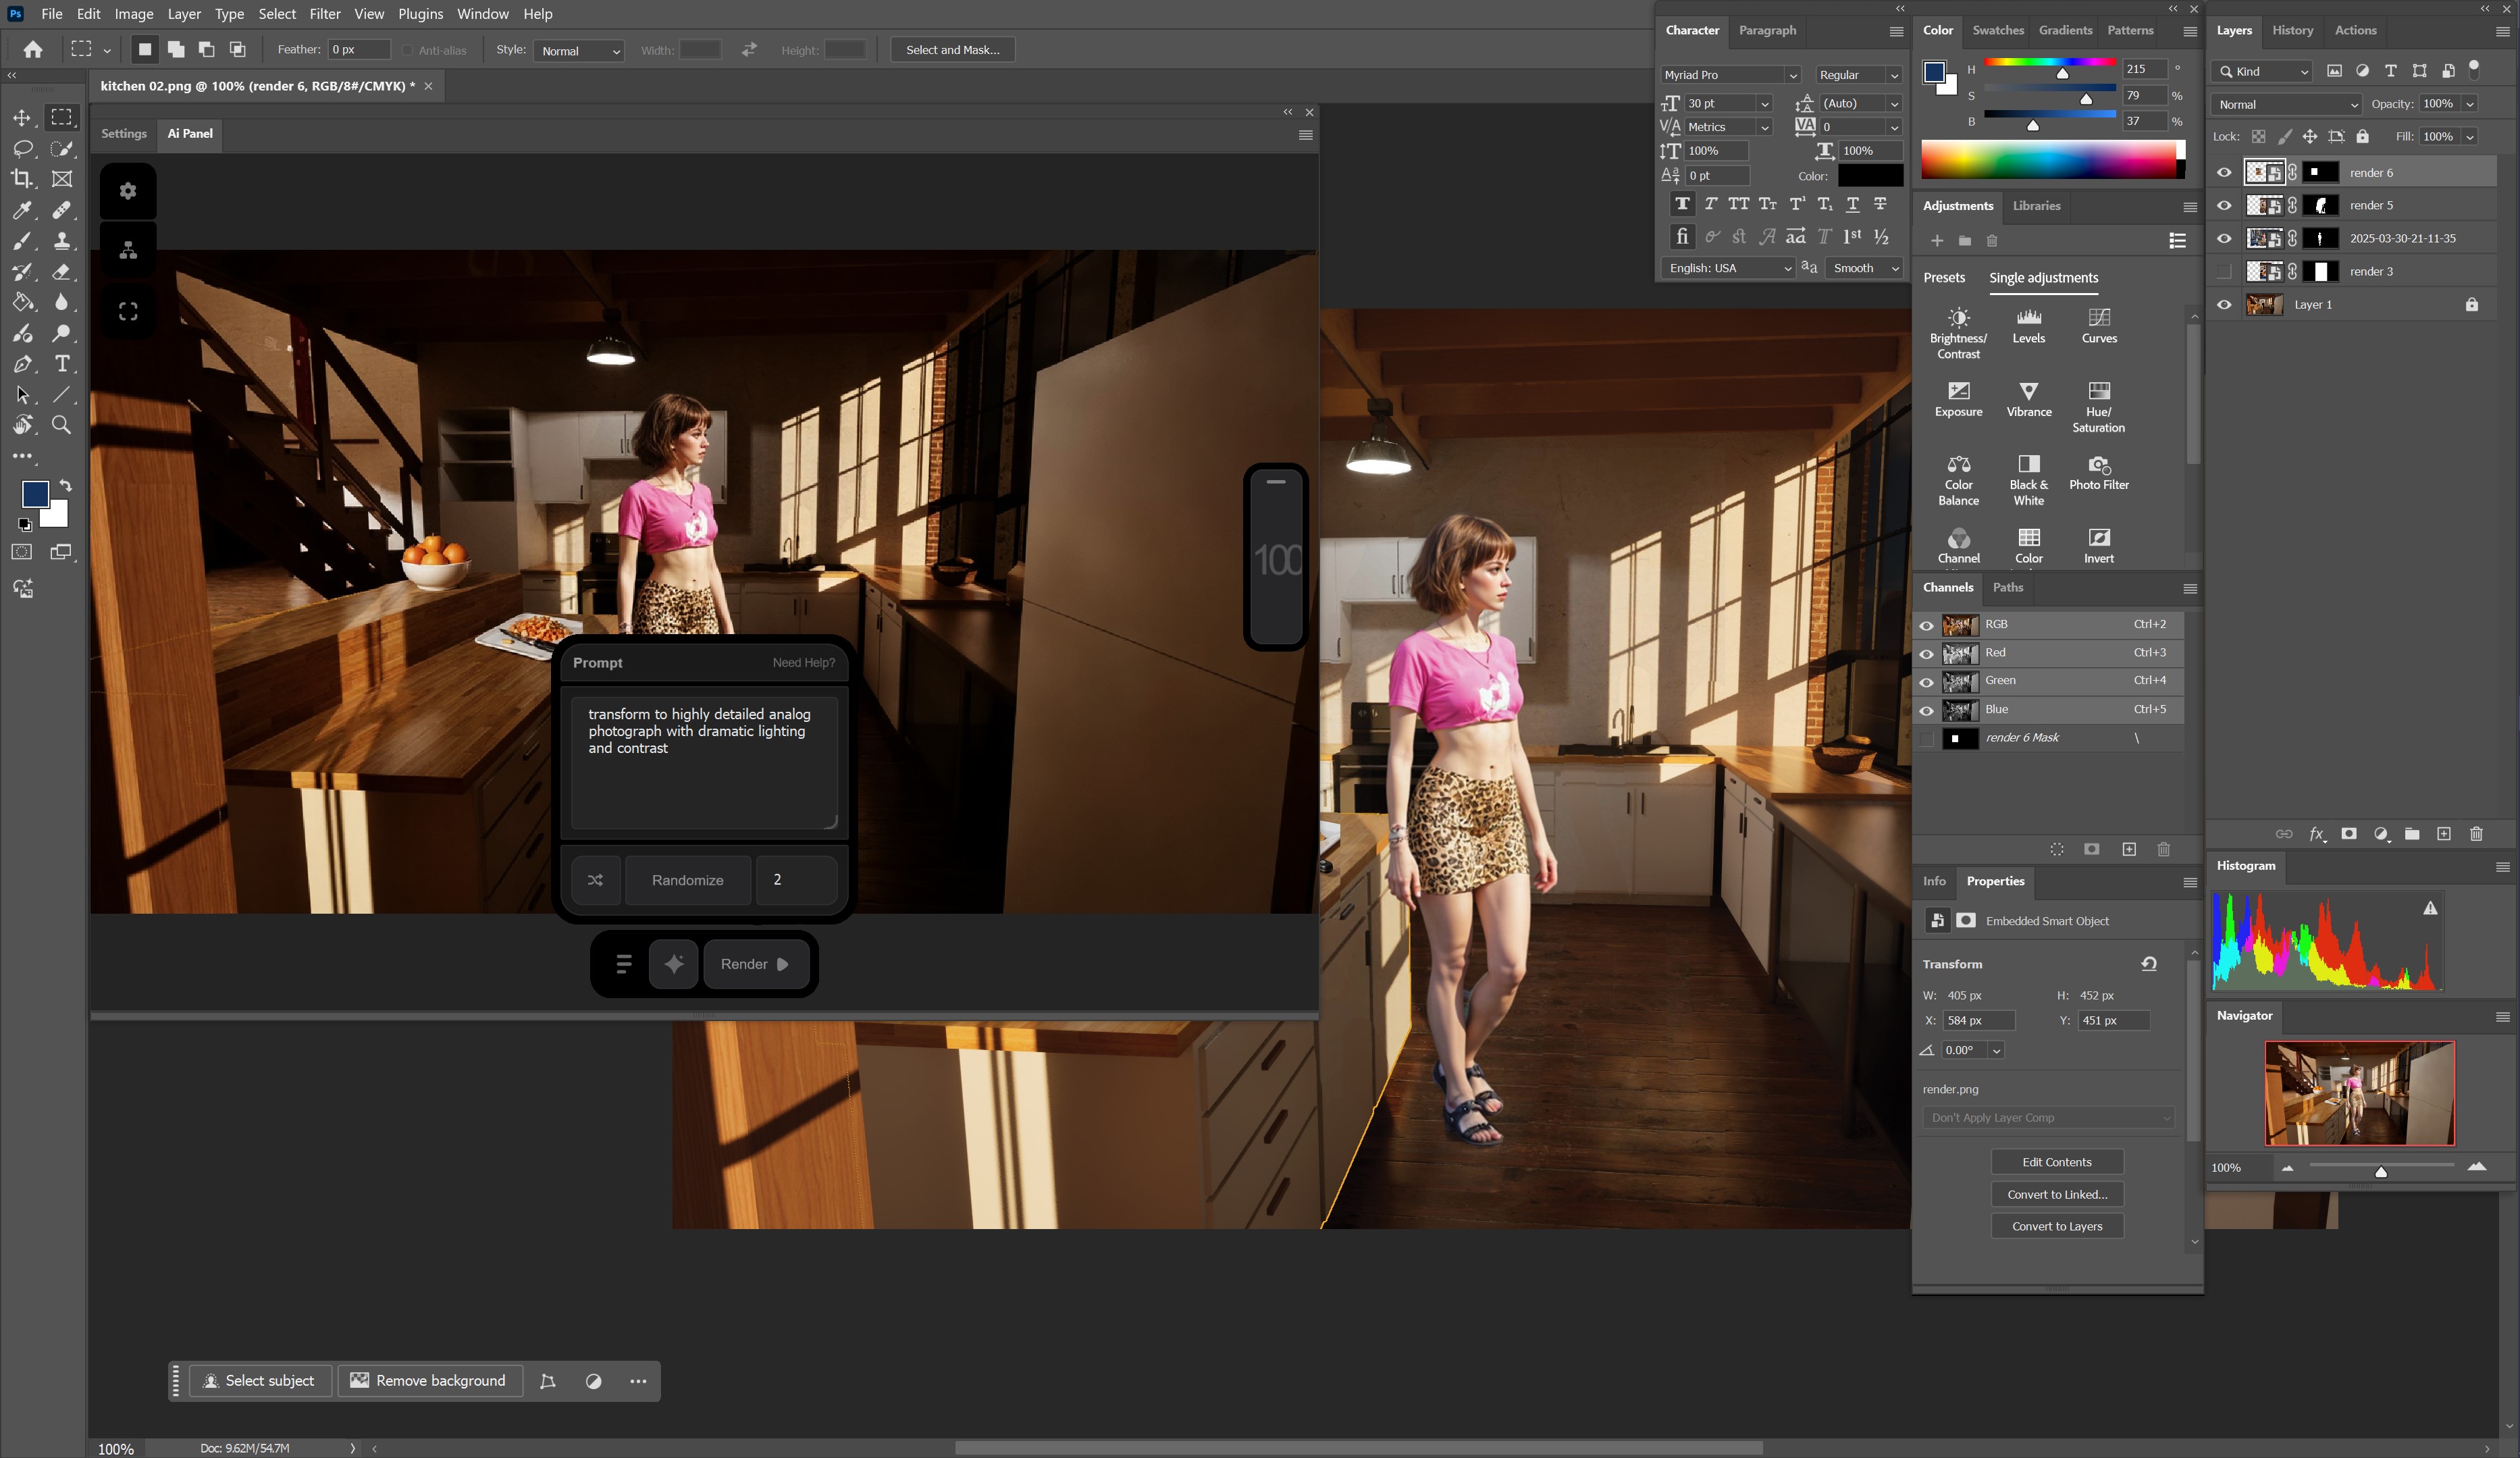Open the Filter menu
This screenshot has height=1458, width=2520.
tap(324, 14)
